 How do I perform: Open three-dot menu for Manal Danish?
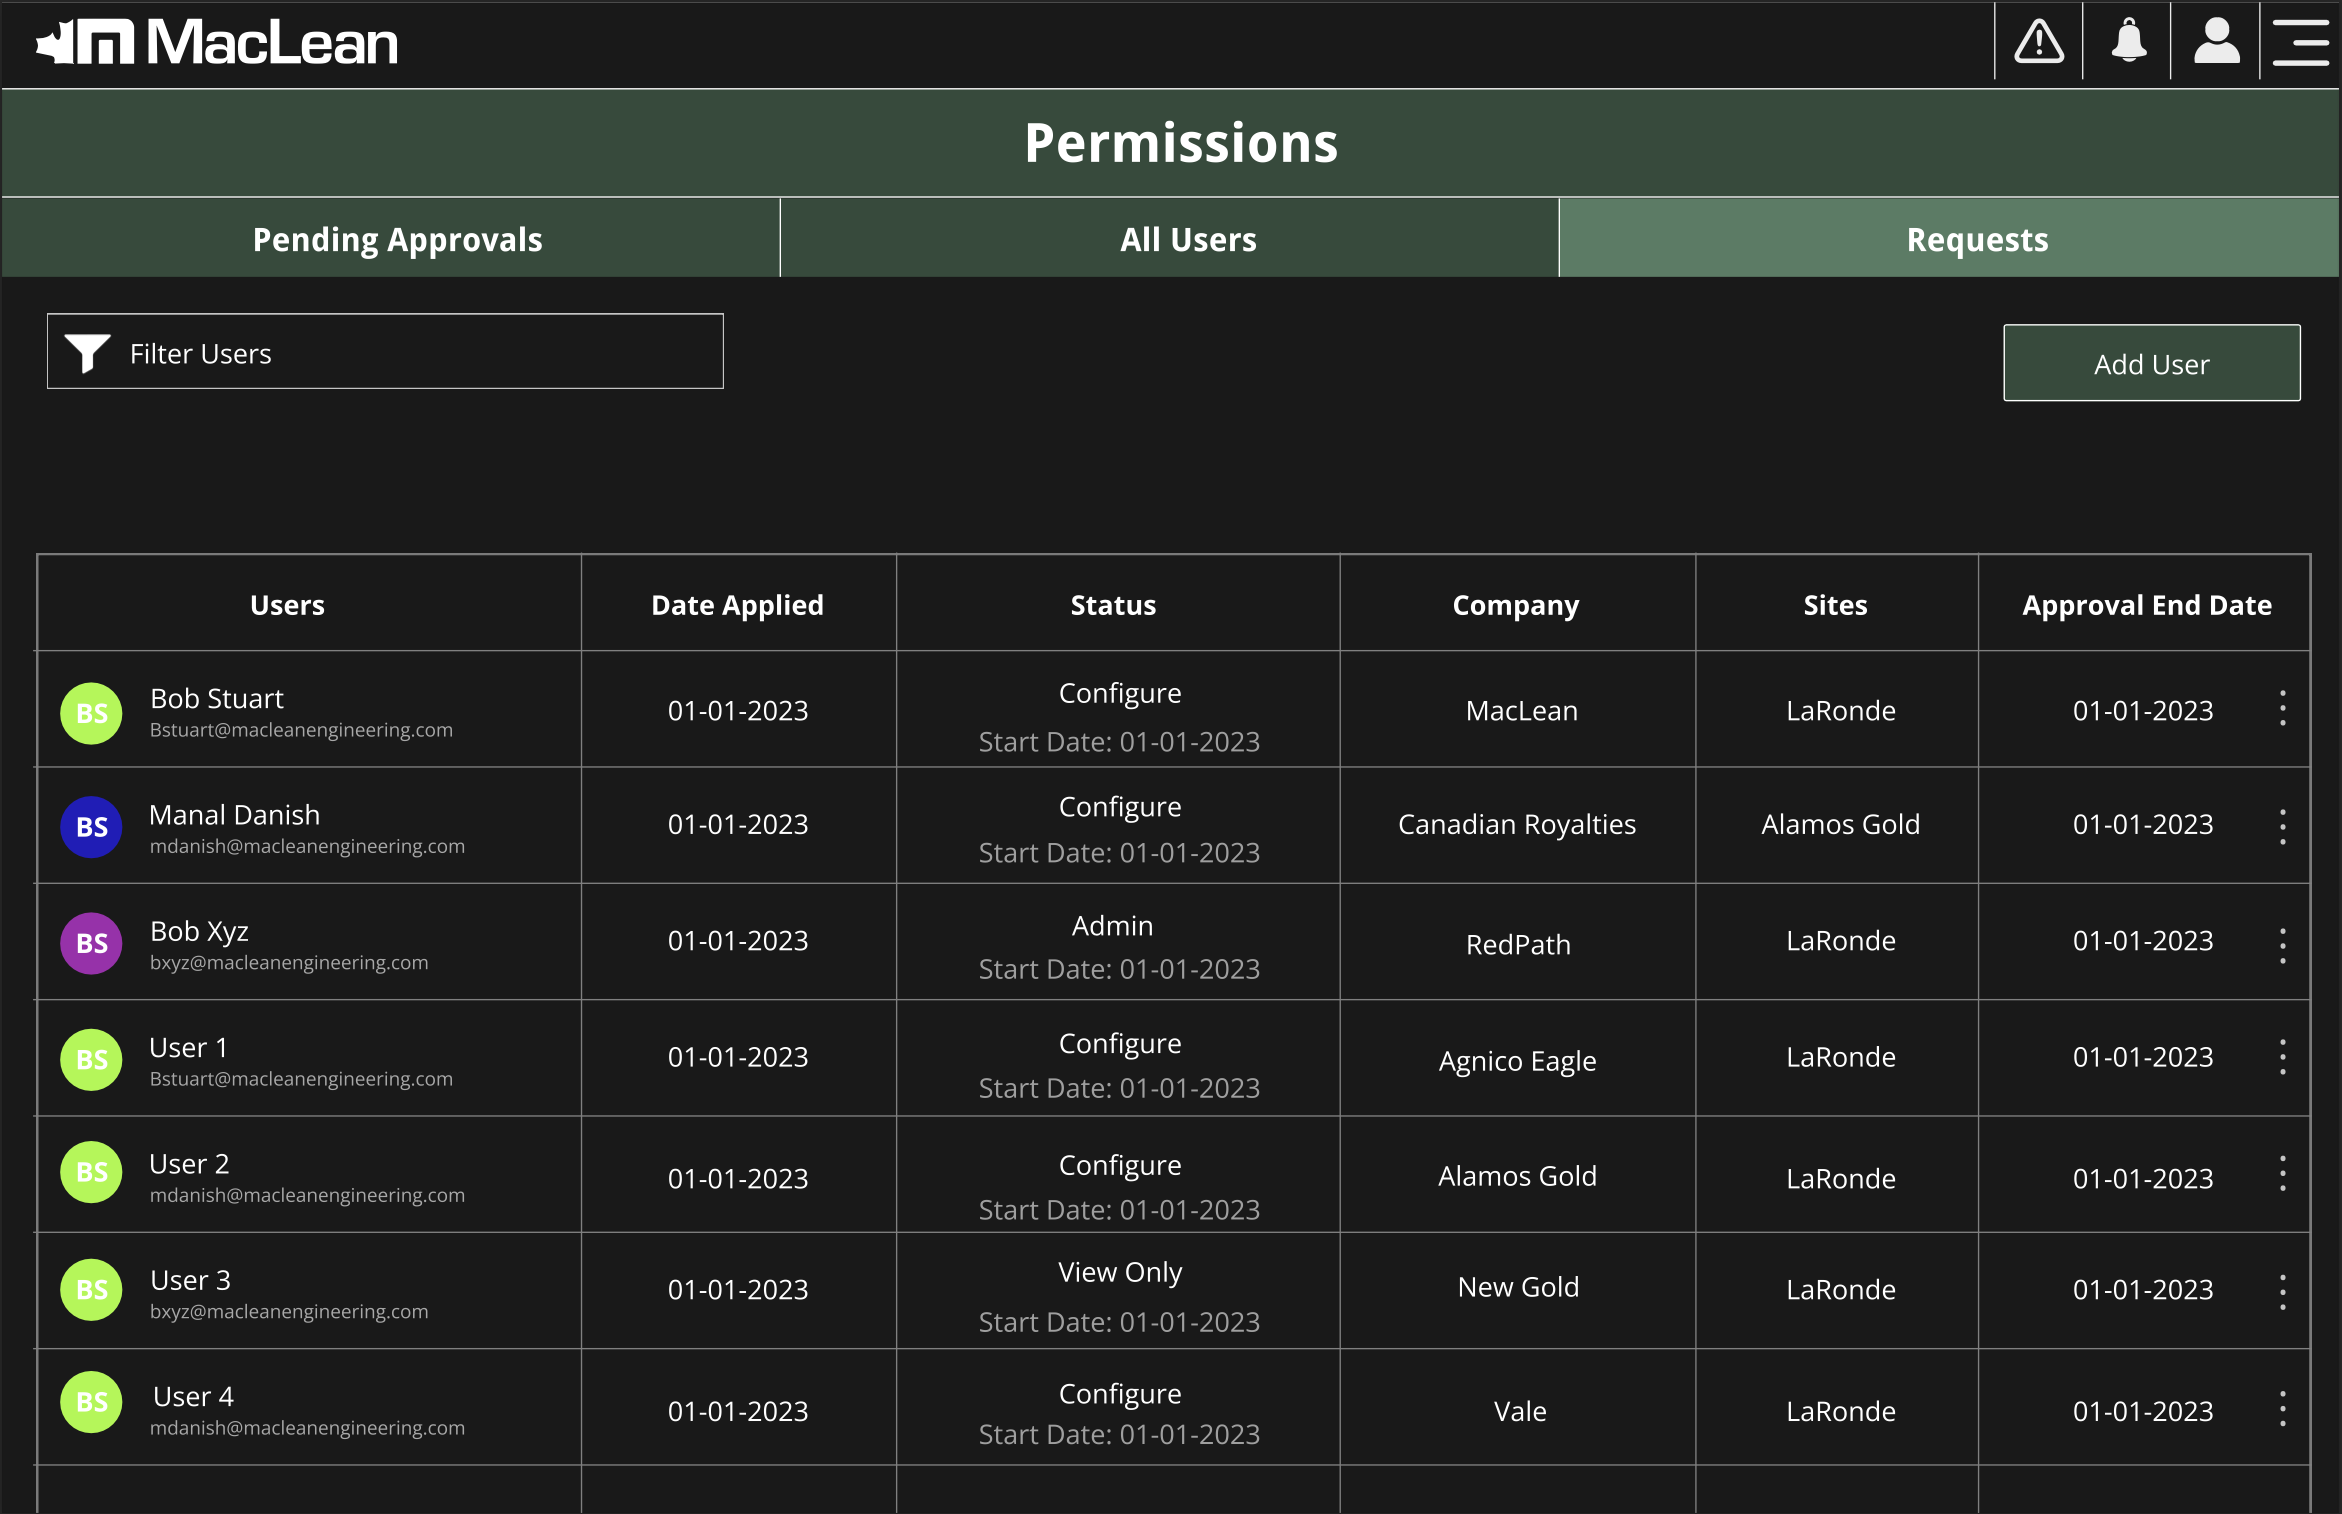pos(2282,826)
